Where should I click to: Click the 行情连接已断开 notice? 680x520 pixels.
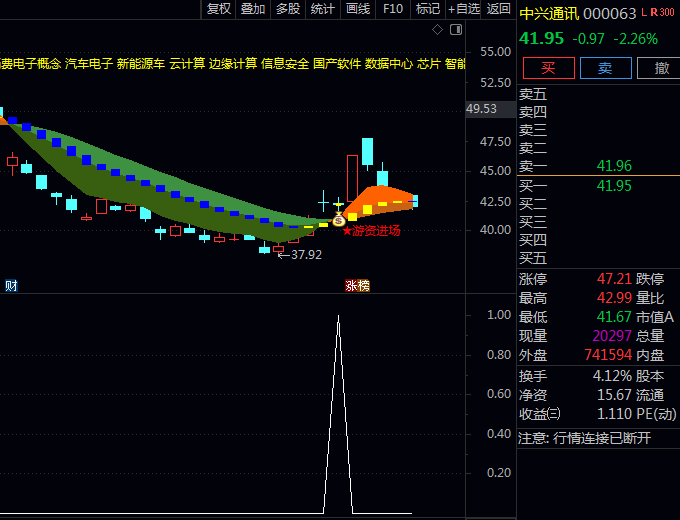602,438
